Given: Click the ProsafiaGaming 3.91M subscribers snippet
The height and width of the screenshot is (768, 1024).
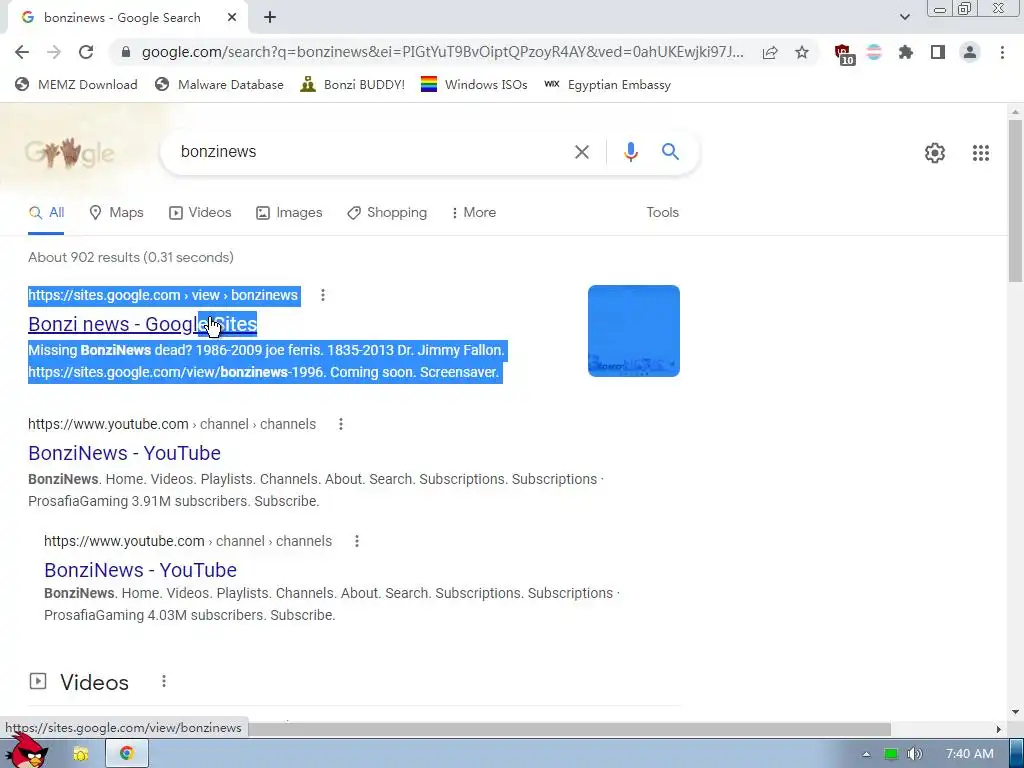Looking at the screenshot, I should point(174,502).
